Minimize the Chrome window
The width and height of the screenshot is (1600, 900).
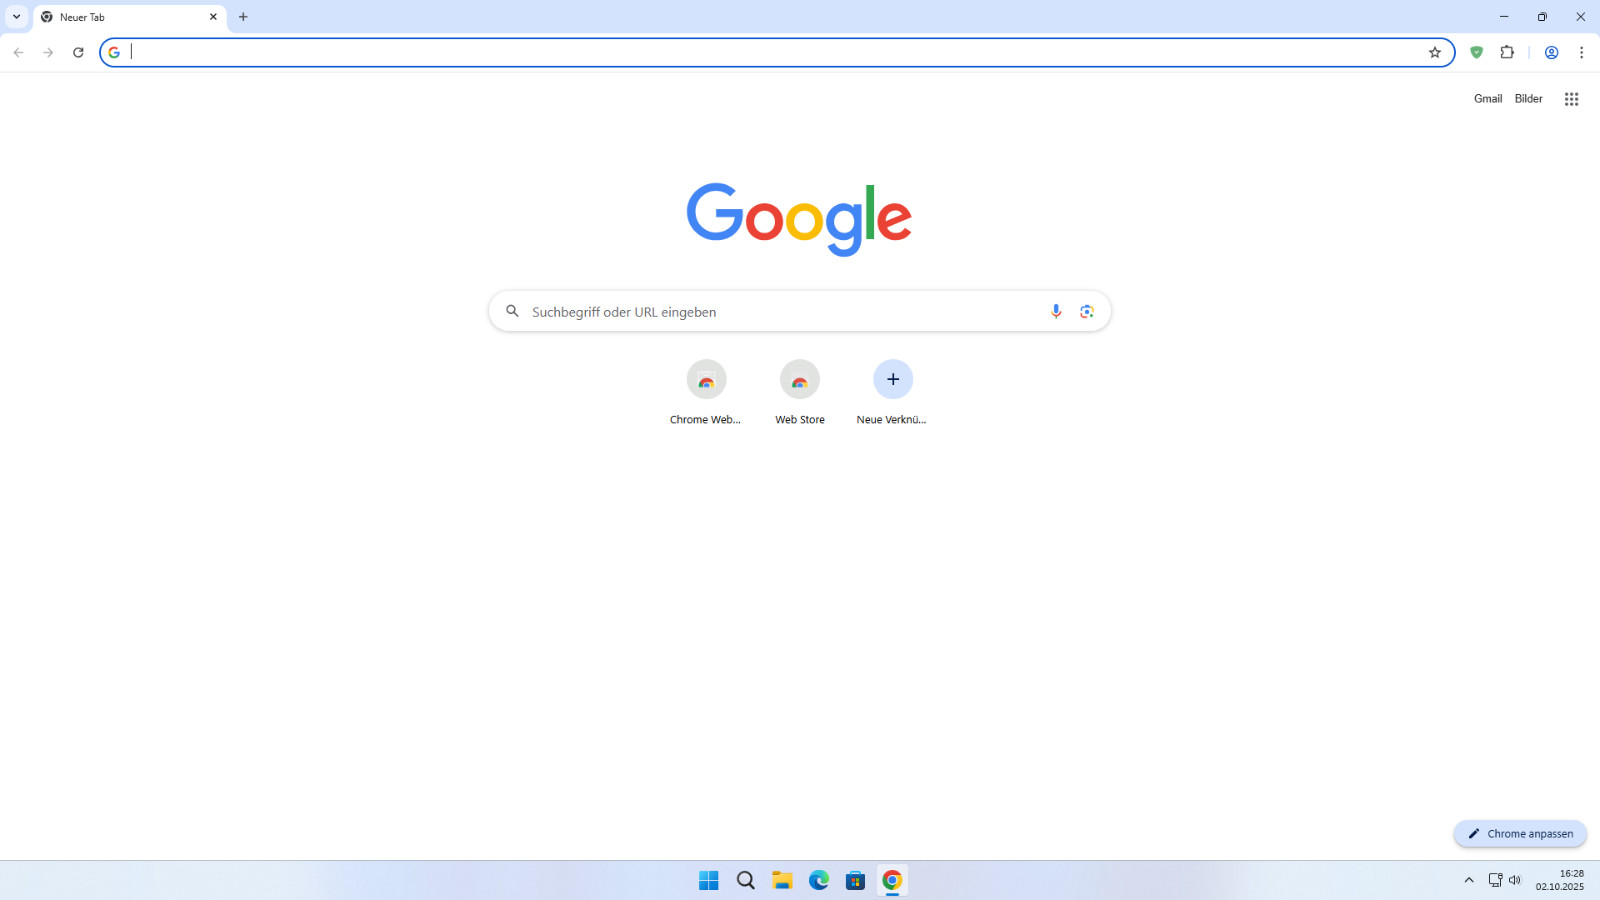(1504, 17)
